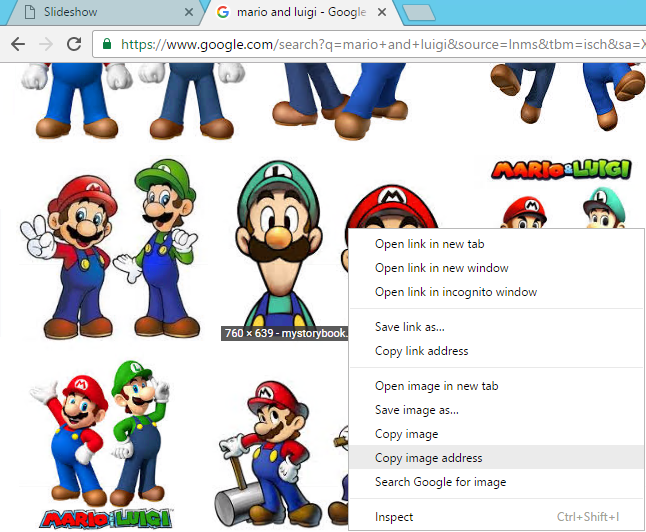Select Copy link address

click(x=496, y=351)
